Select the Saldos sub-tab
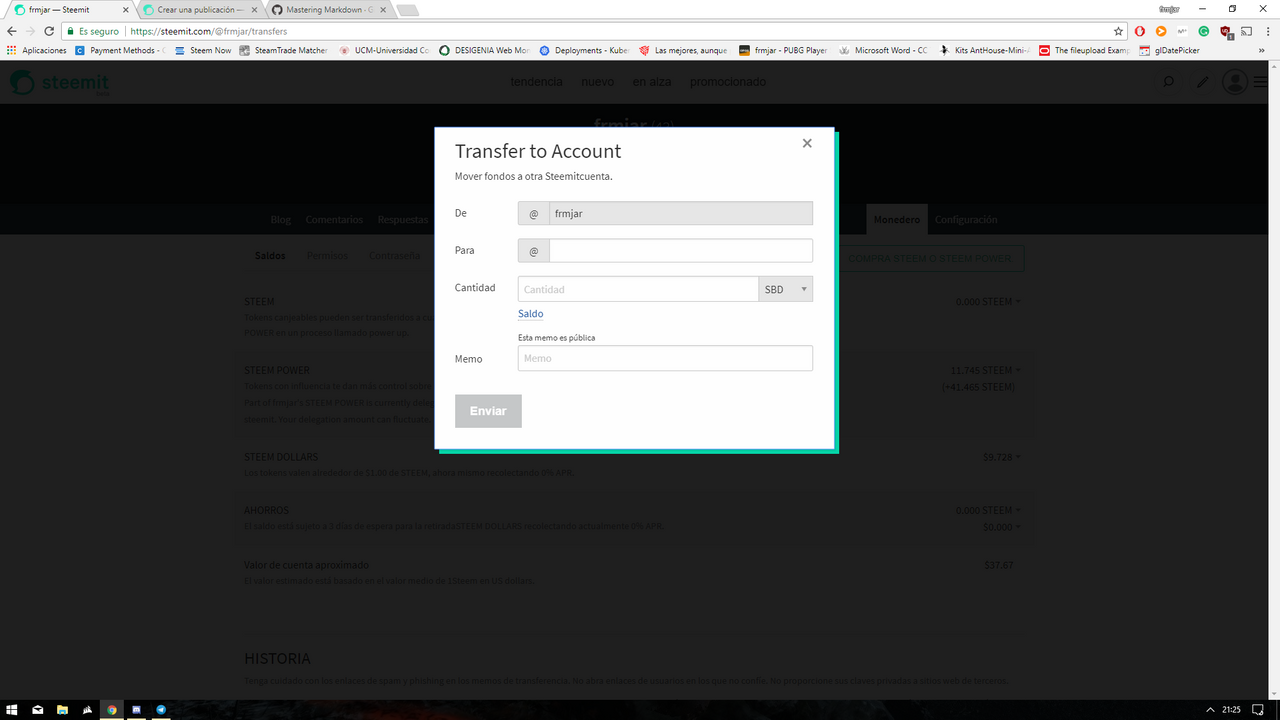The image size is (1280, 720). click(x=270, y=256)
